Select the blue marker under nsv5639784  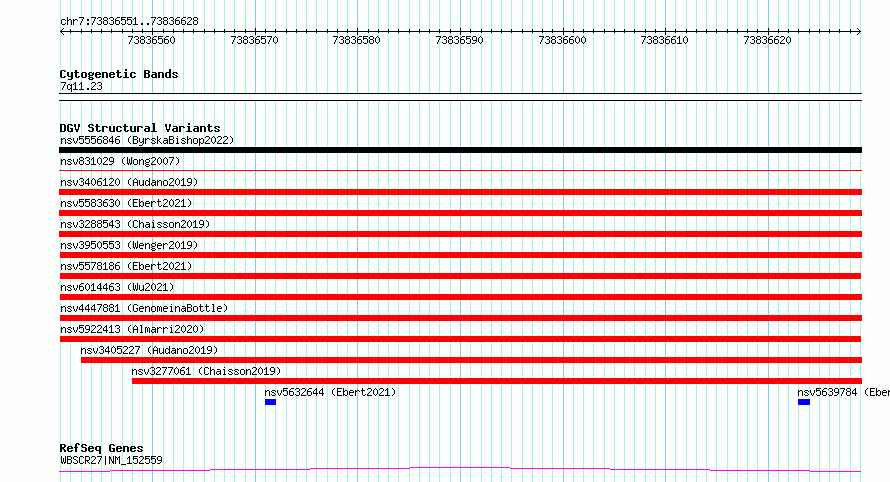click(x=804, y=402)
